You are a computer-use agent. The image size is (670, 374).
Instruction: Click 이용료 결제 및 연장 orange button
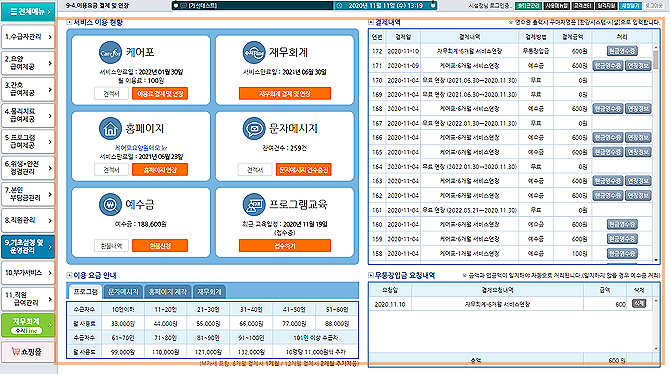(160, 94)
